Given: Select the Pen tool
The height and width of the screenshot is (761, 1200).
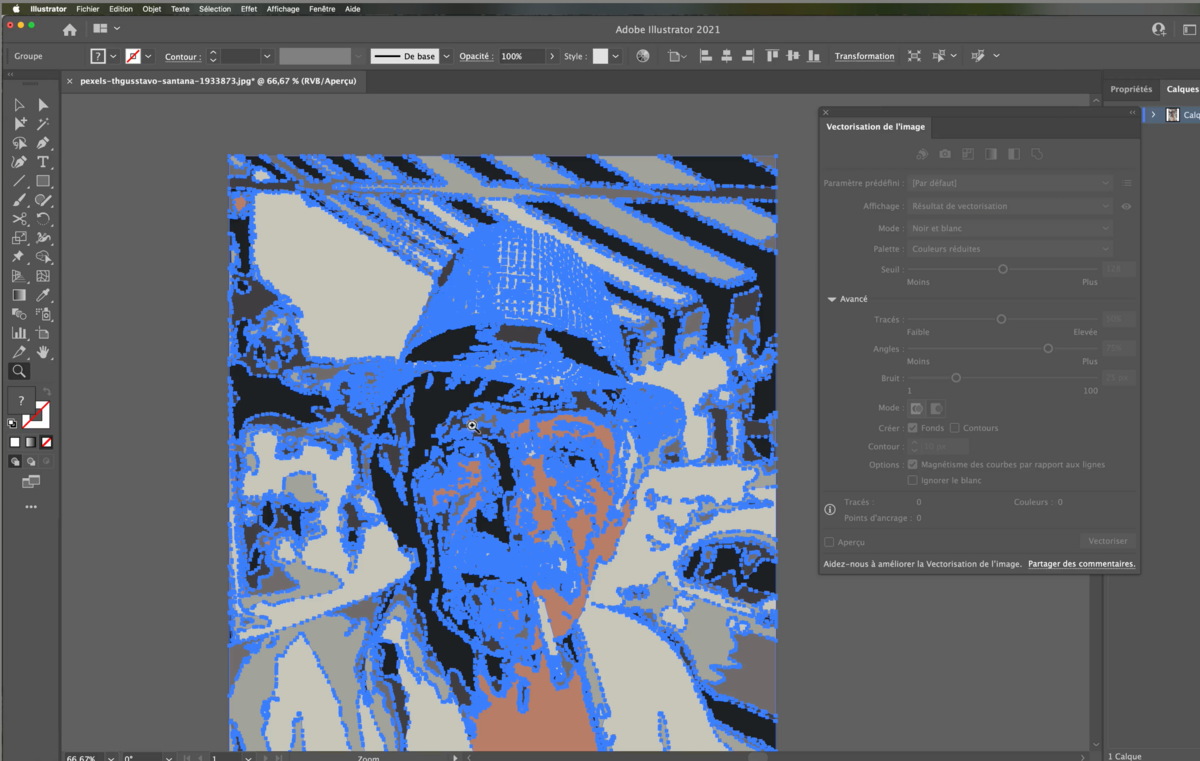Looking at the screenshot, I should pos(43,143).
